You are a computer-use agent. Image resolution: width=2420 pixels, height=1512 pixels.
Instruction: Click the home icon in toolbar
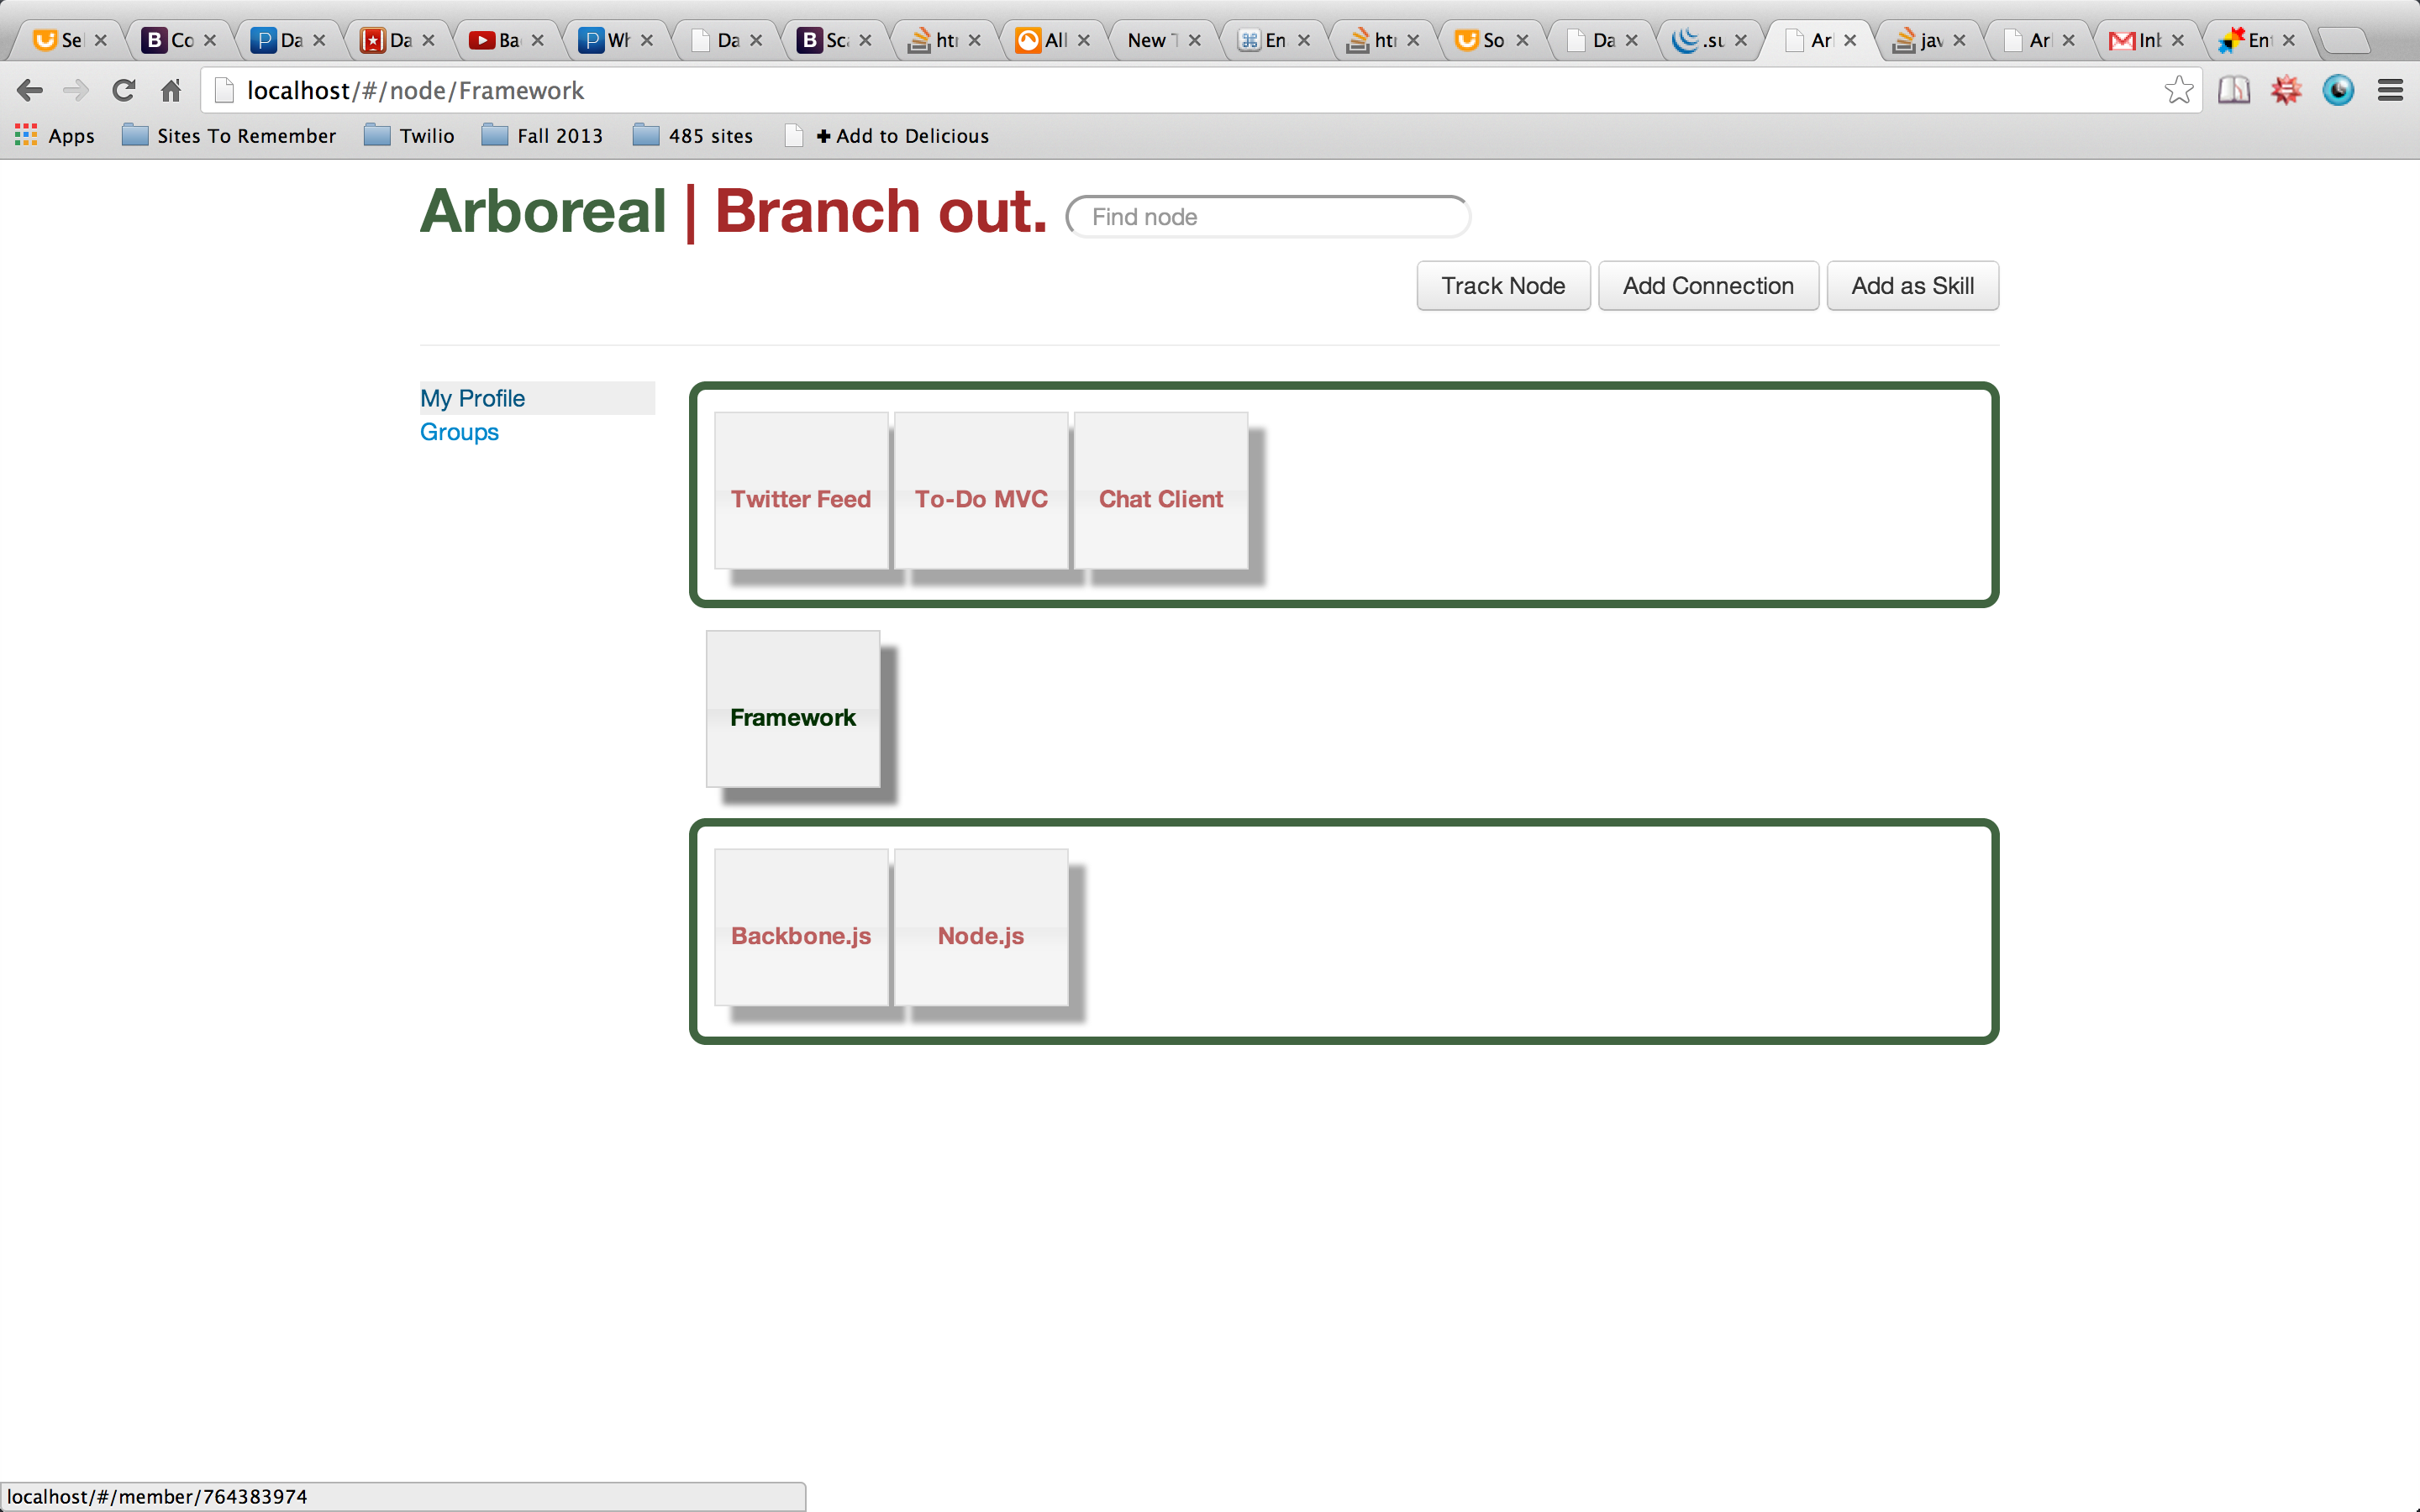(171, 91)
